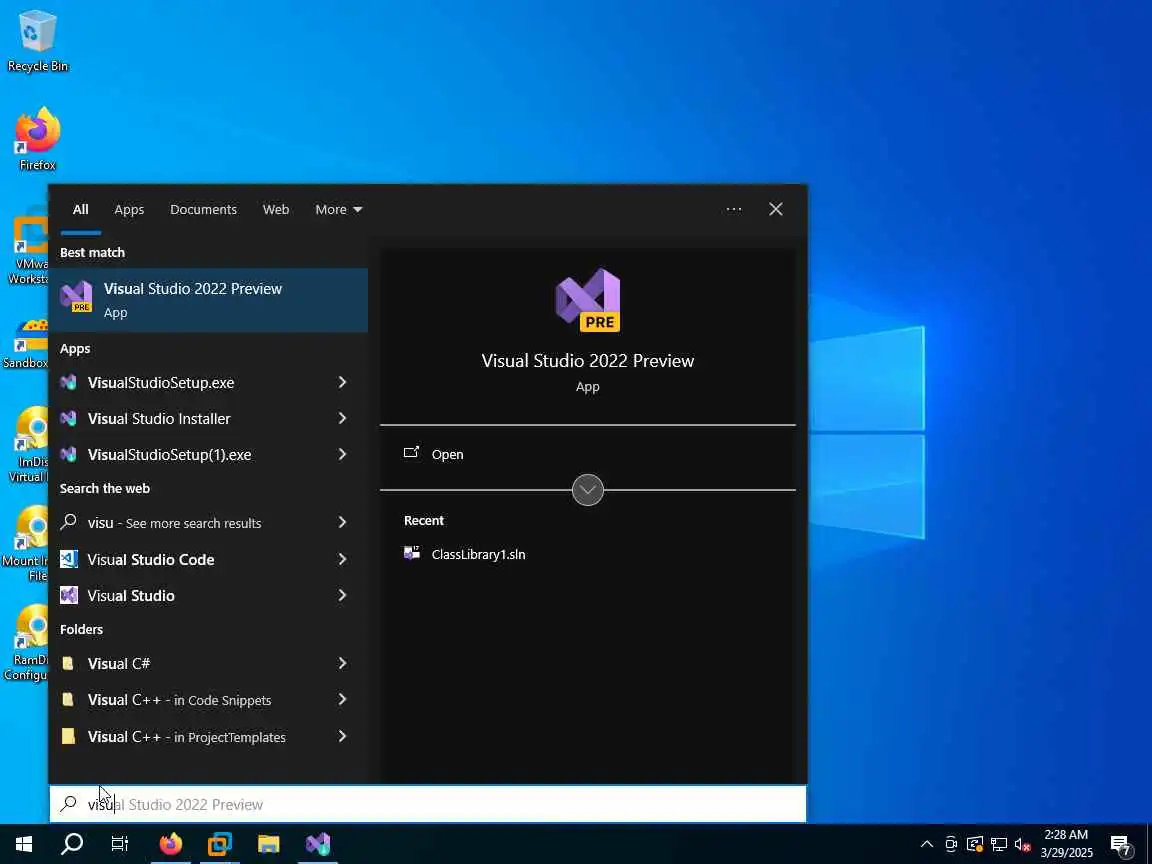Click the search text input box

428,804
